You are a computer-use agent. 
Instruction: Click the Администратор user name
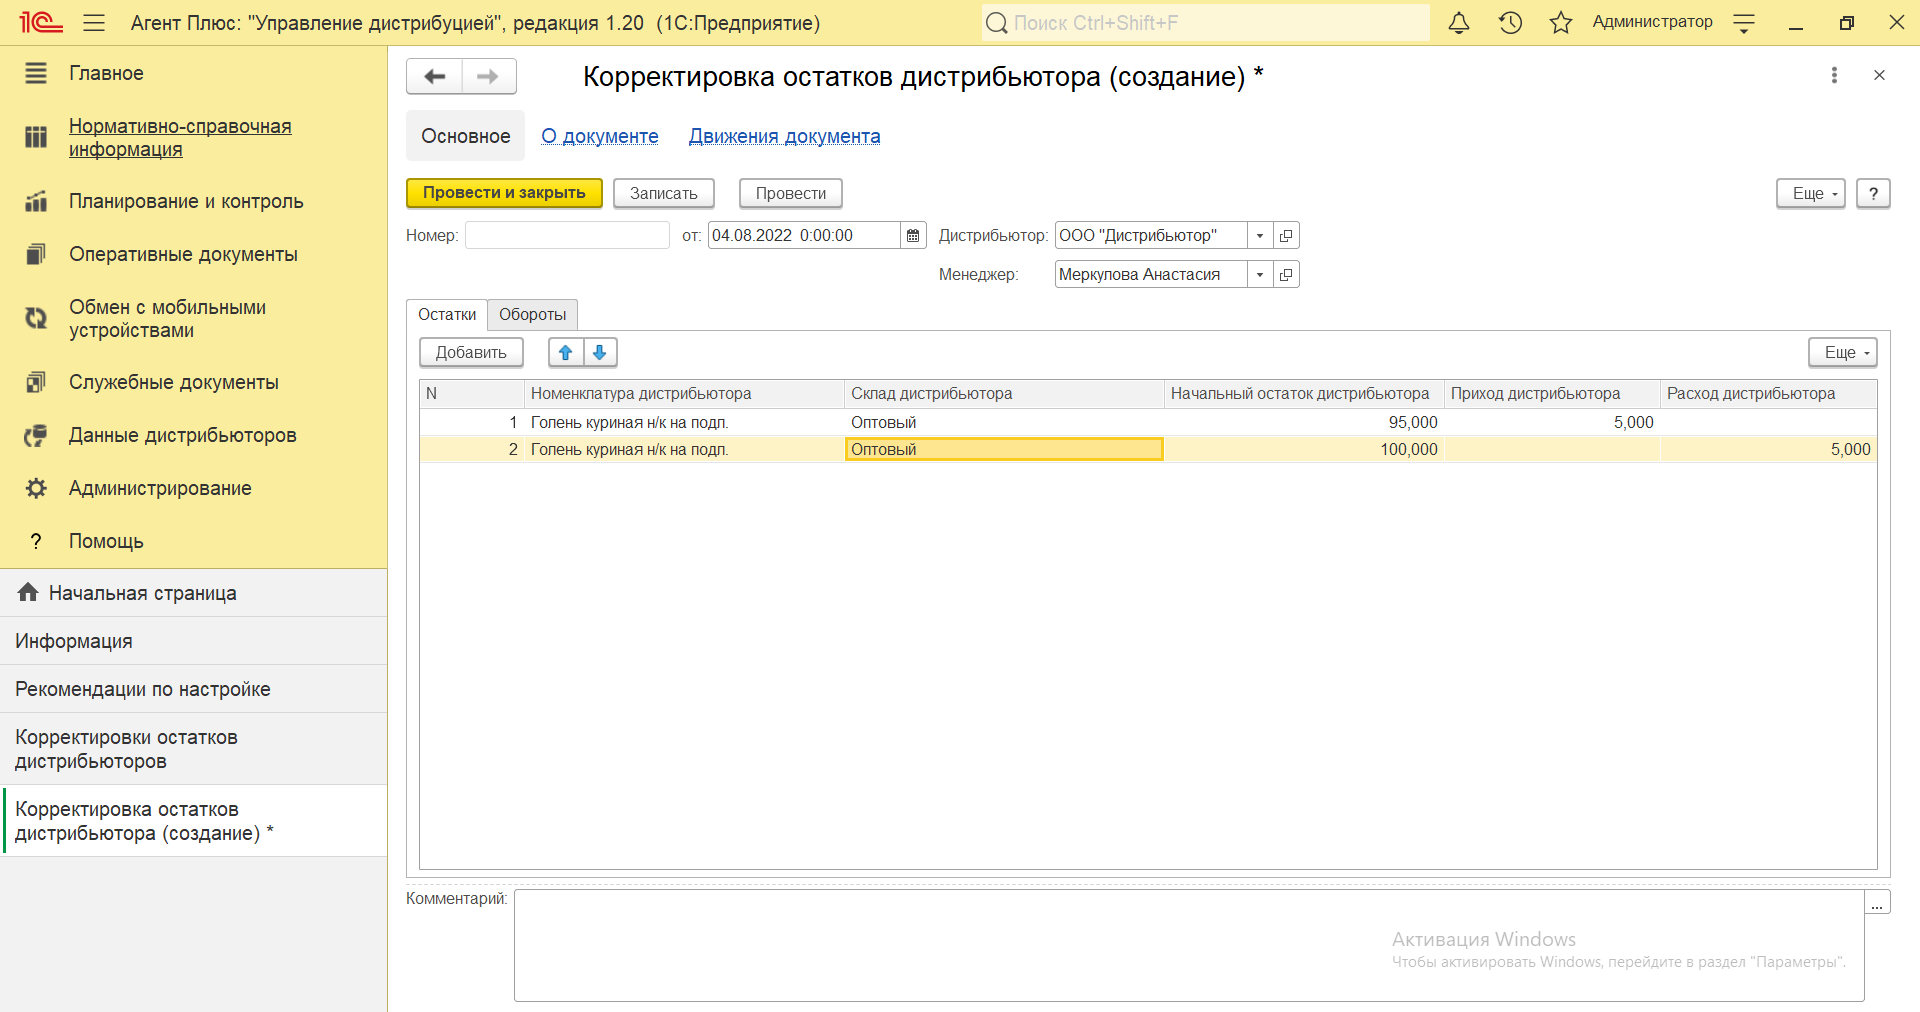(x=1652, y=22)
